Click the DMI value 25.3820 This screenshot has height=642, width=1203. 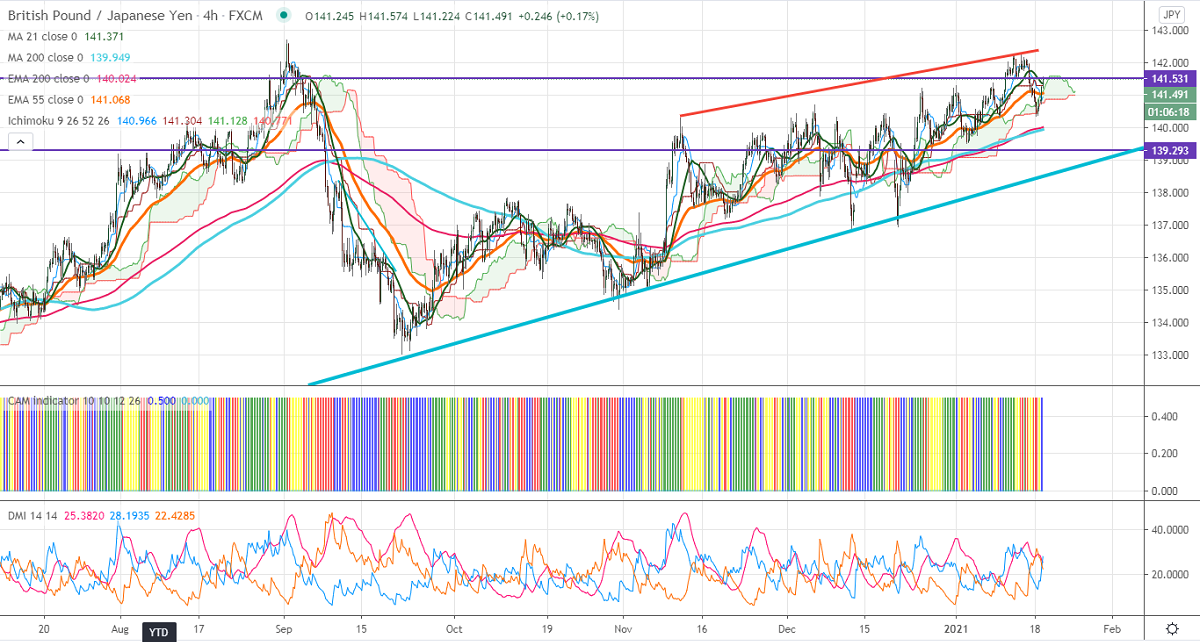click(86, 514)
